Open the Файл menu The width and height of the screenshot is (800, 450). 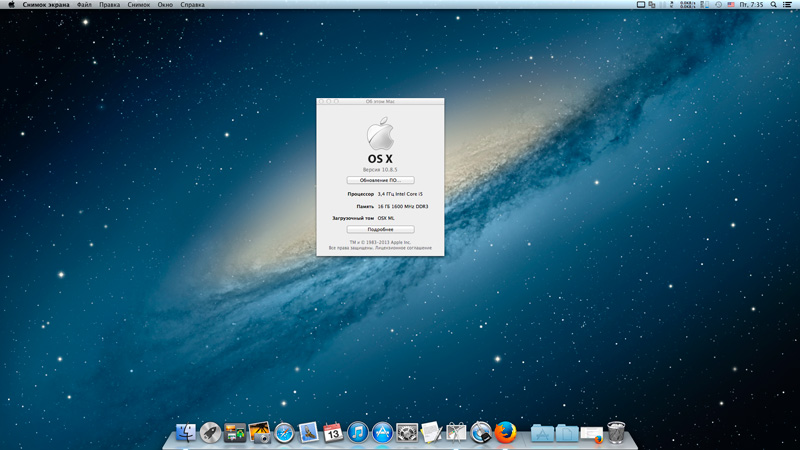click(84, 5)
